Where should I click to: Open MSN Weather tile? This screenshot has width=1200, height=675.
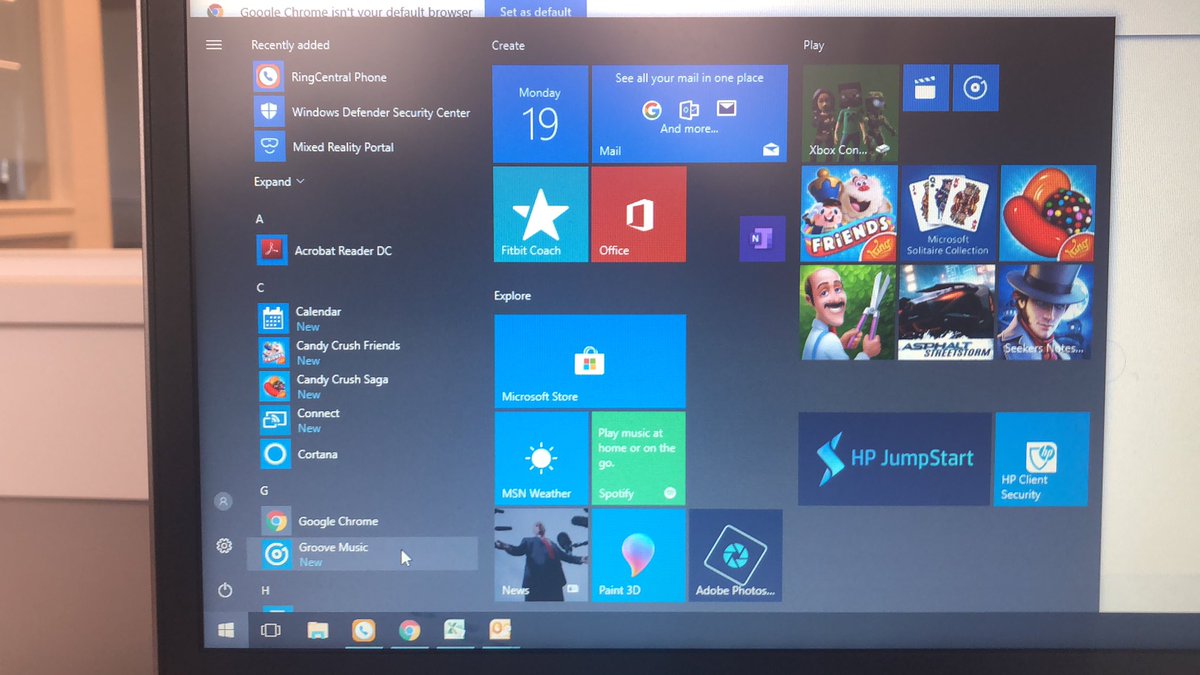(x=540, y=459)
